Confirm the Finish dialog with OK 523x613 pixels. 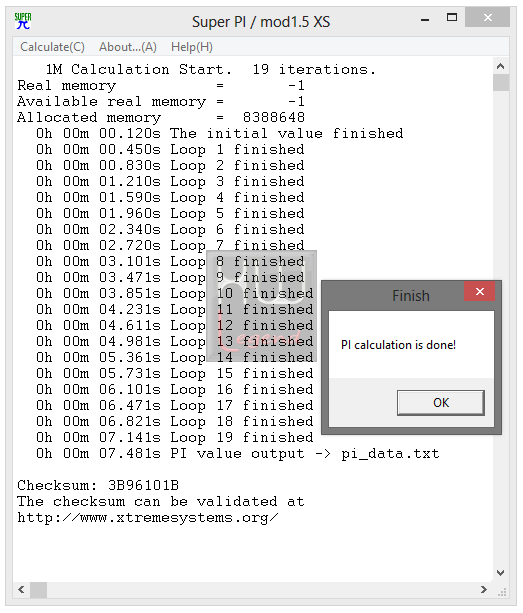441,403
